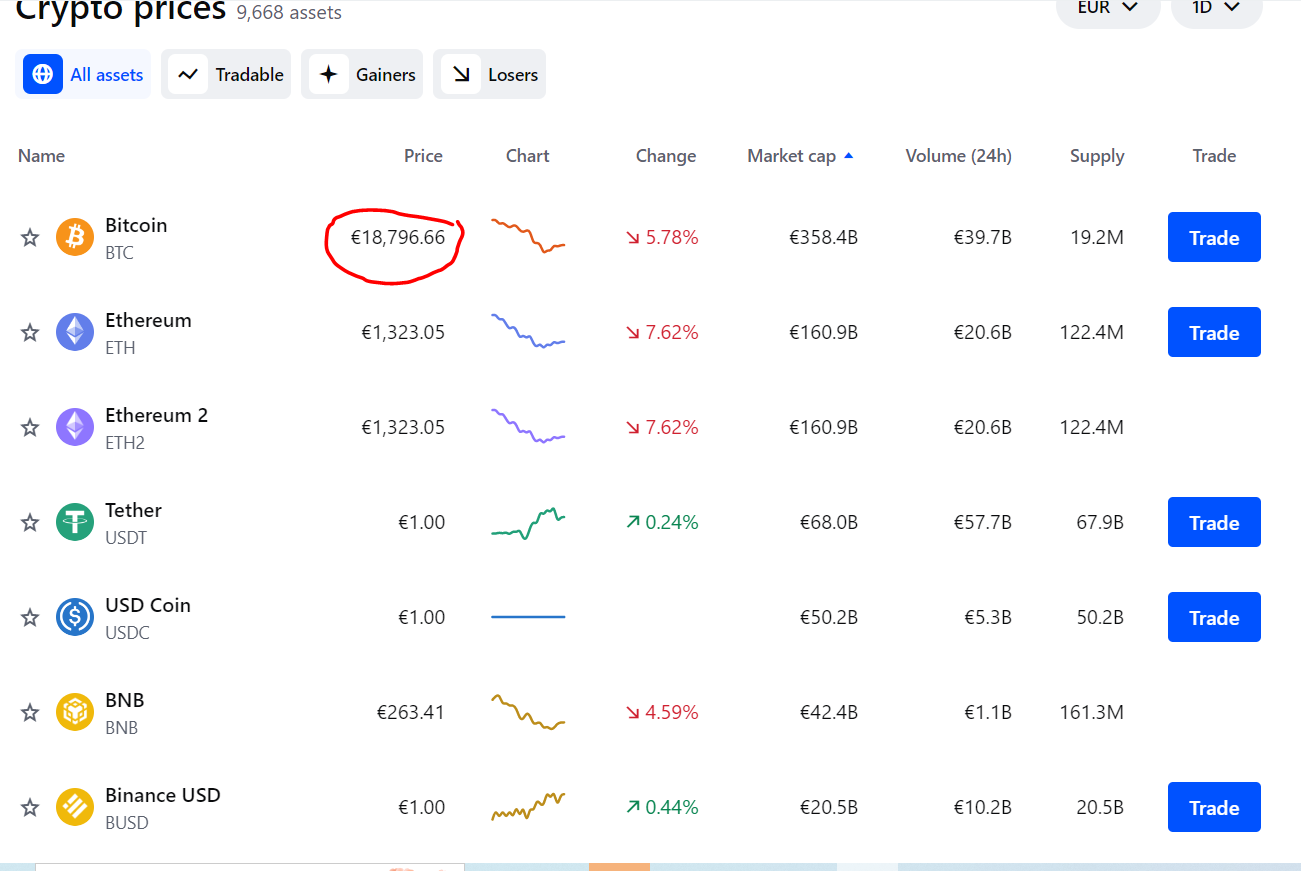This screenshot has height=871, width=1301.
Task: Show the Losers filter tab
Action: tap(489, 74)
